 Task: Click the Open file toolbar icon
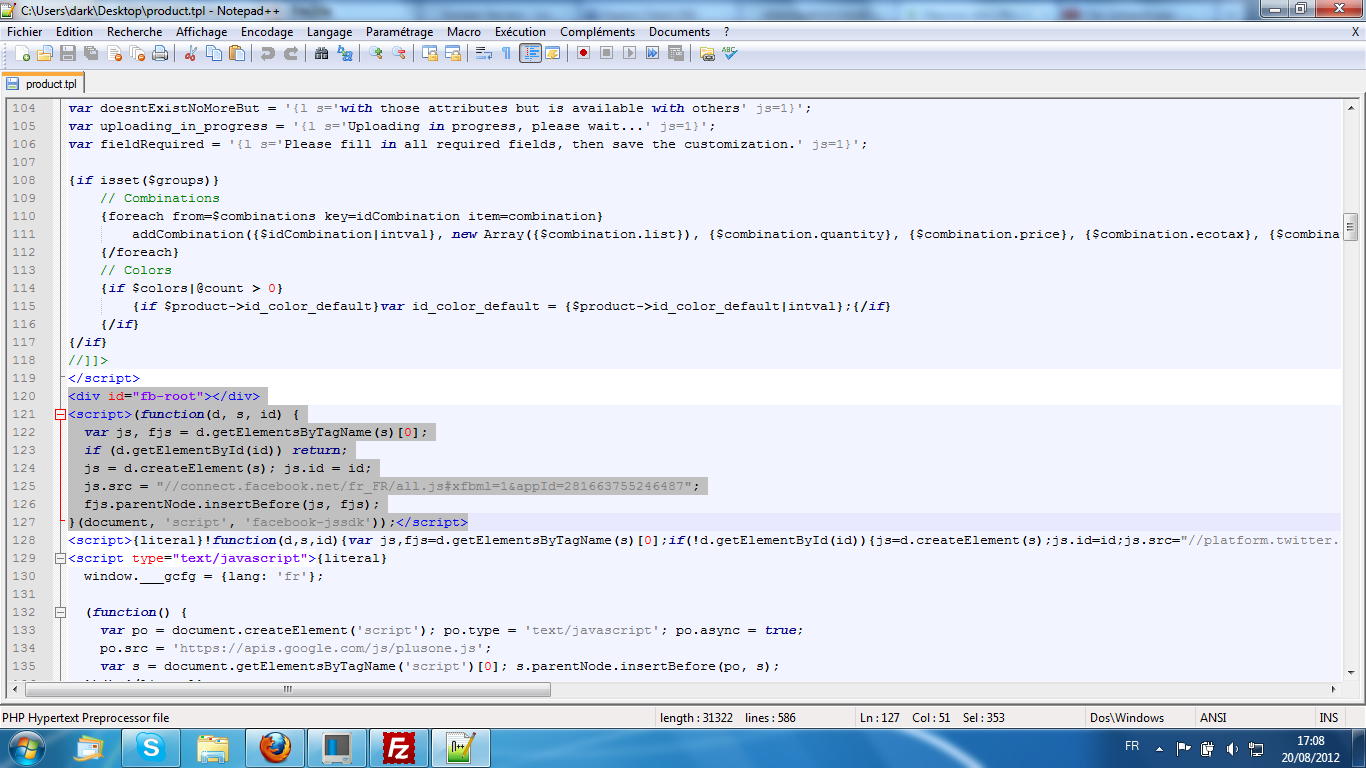(x=45, y=53)
